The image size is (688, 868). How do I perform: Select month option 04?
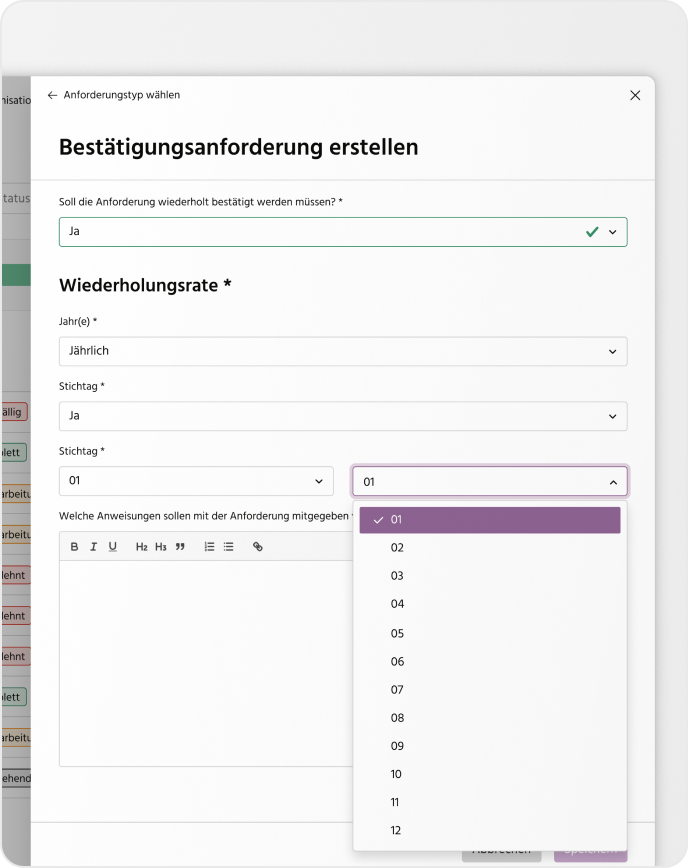coord(489,604)
